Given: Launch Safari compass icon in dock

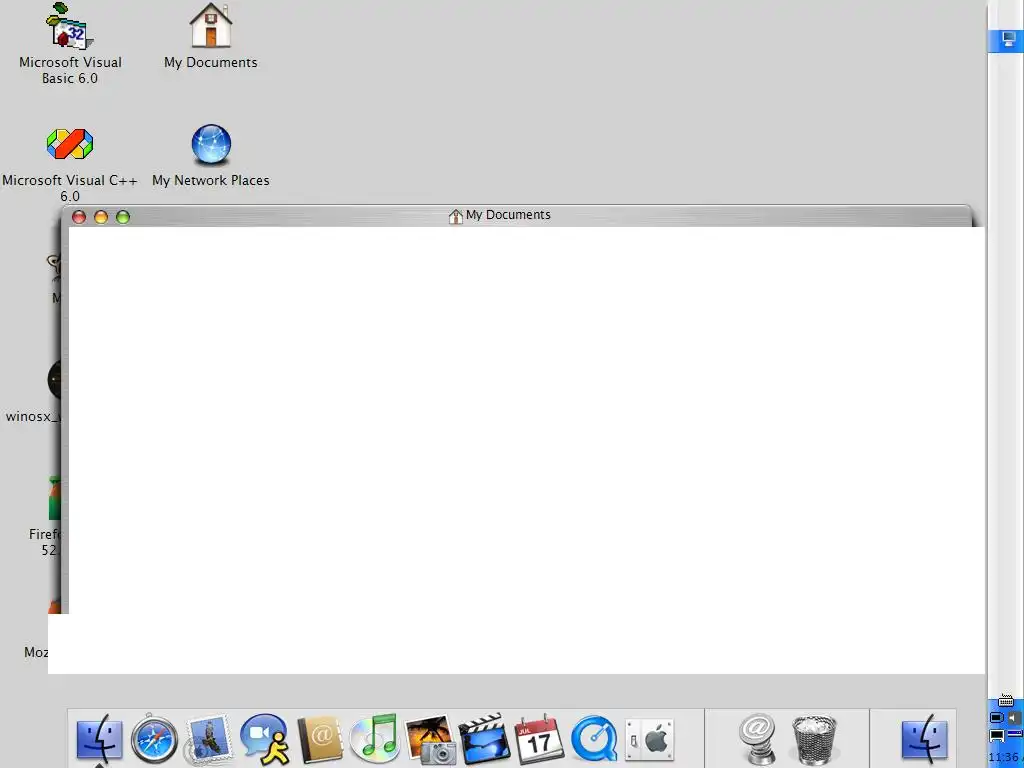Looking at the screenshot, I should click(154, 740).
